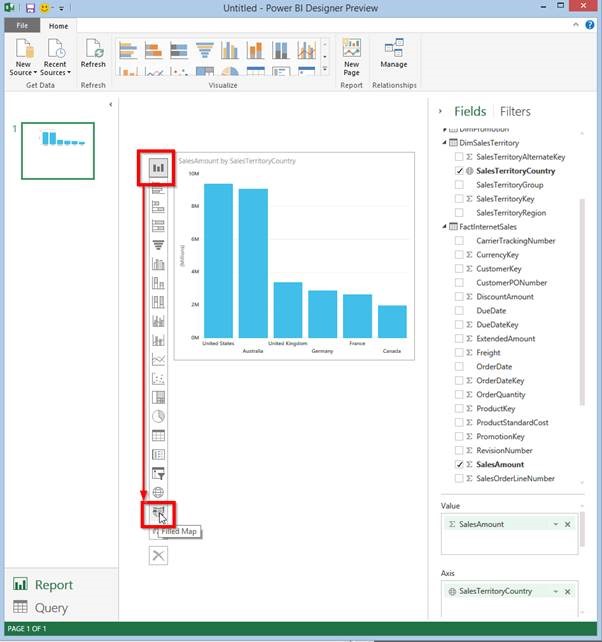This screenshot has height=642, width=602.
Task: Check SalesTerritoryRegion field
Action: point(459,212)
